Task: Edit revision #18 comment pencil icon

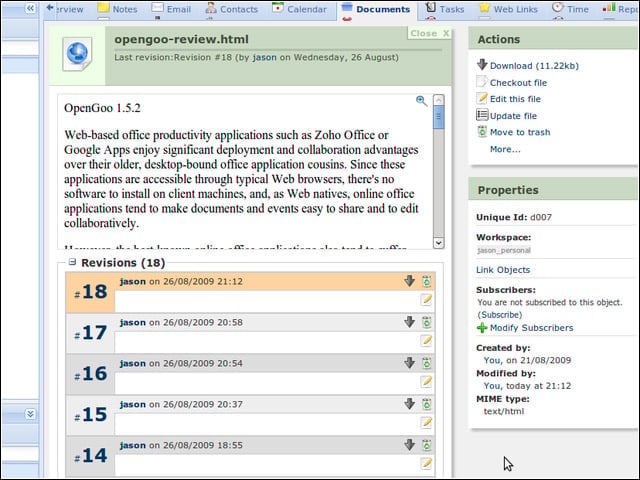Action: pos(426,300)
